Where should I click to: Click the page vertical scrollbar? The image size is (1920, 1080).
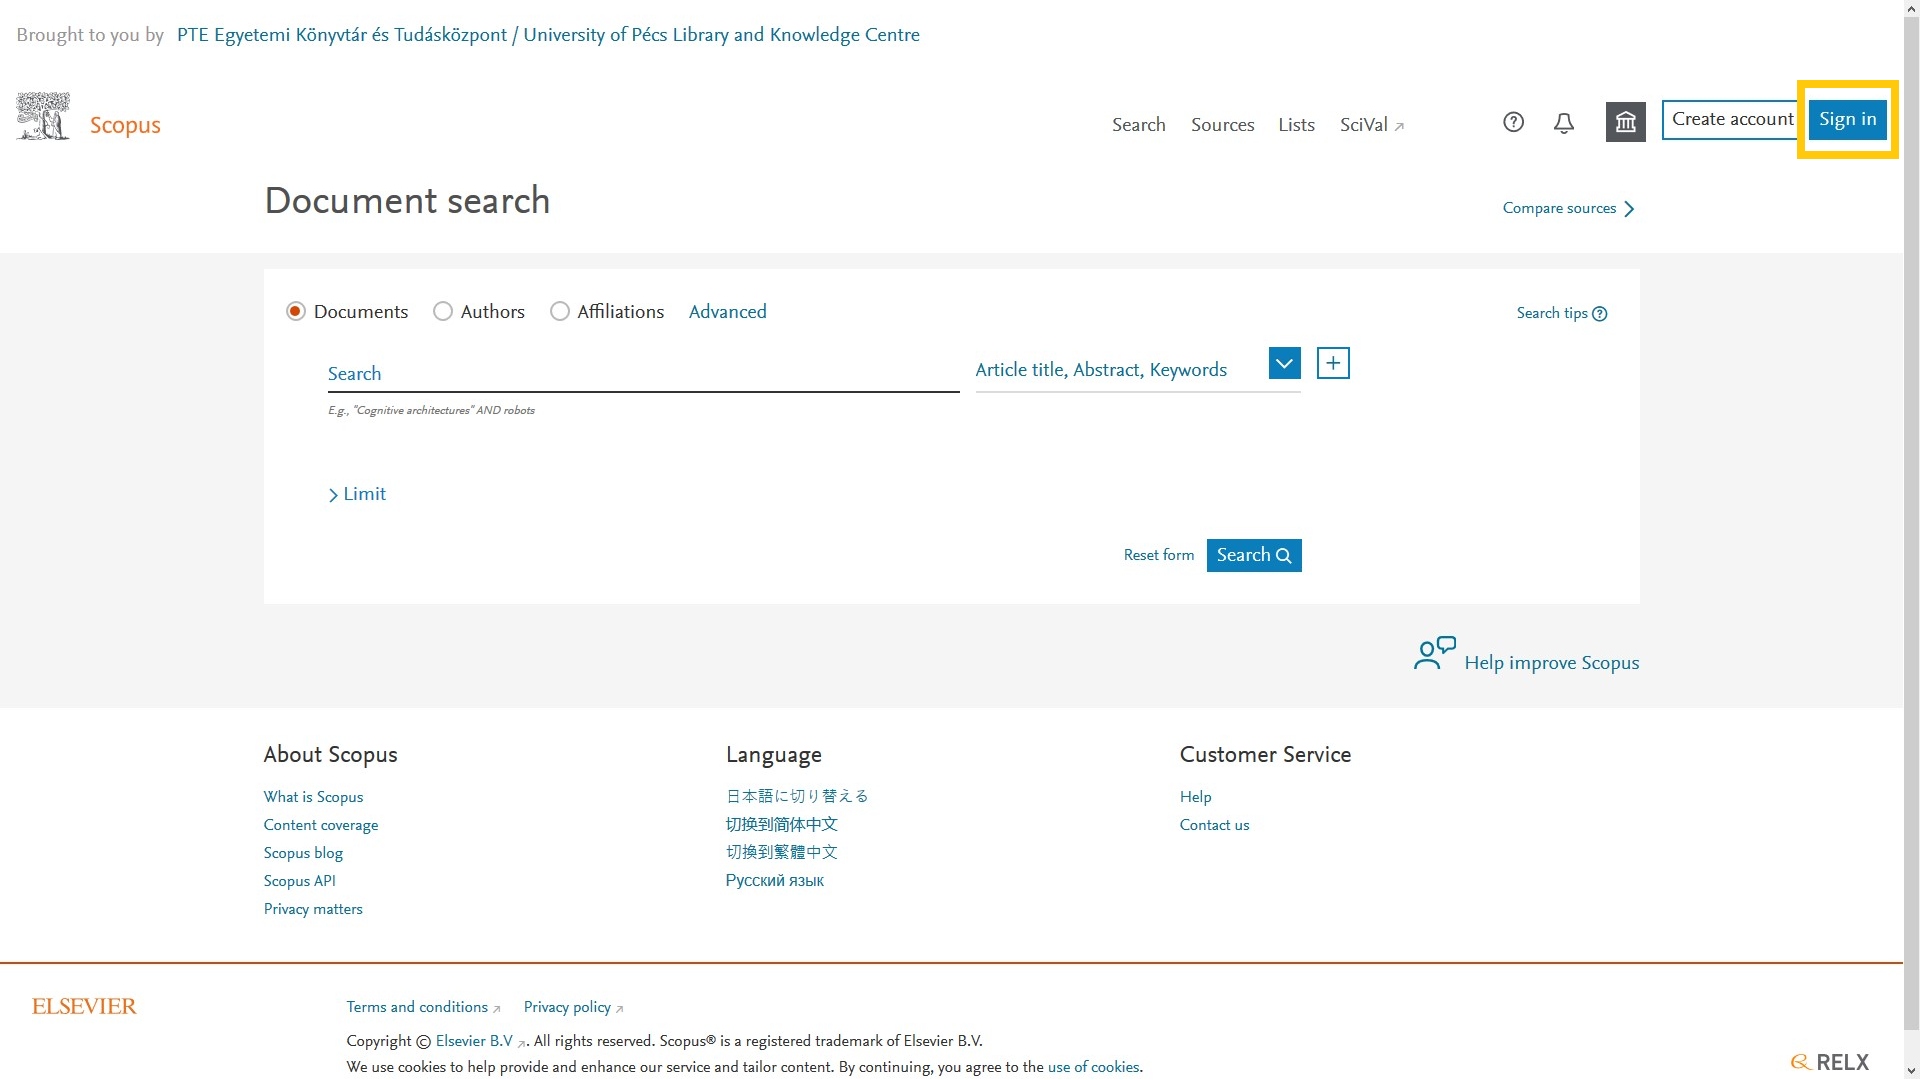tap(1911, 525)
